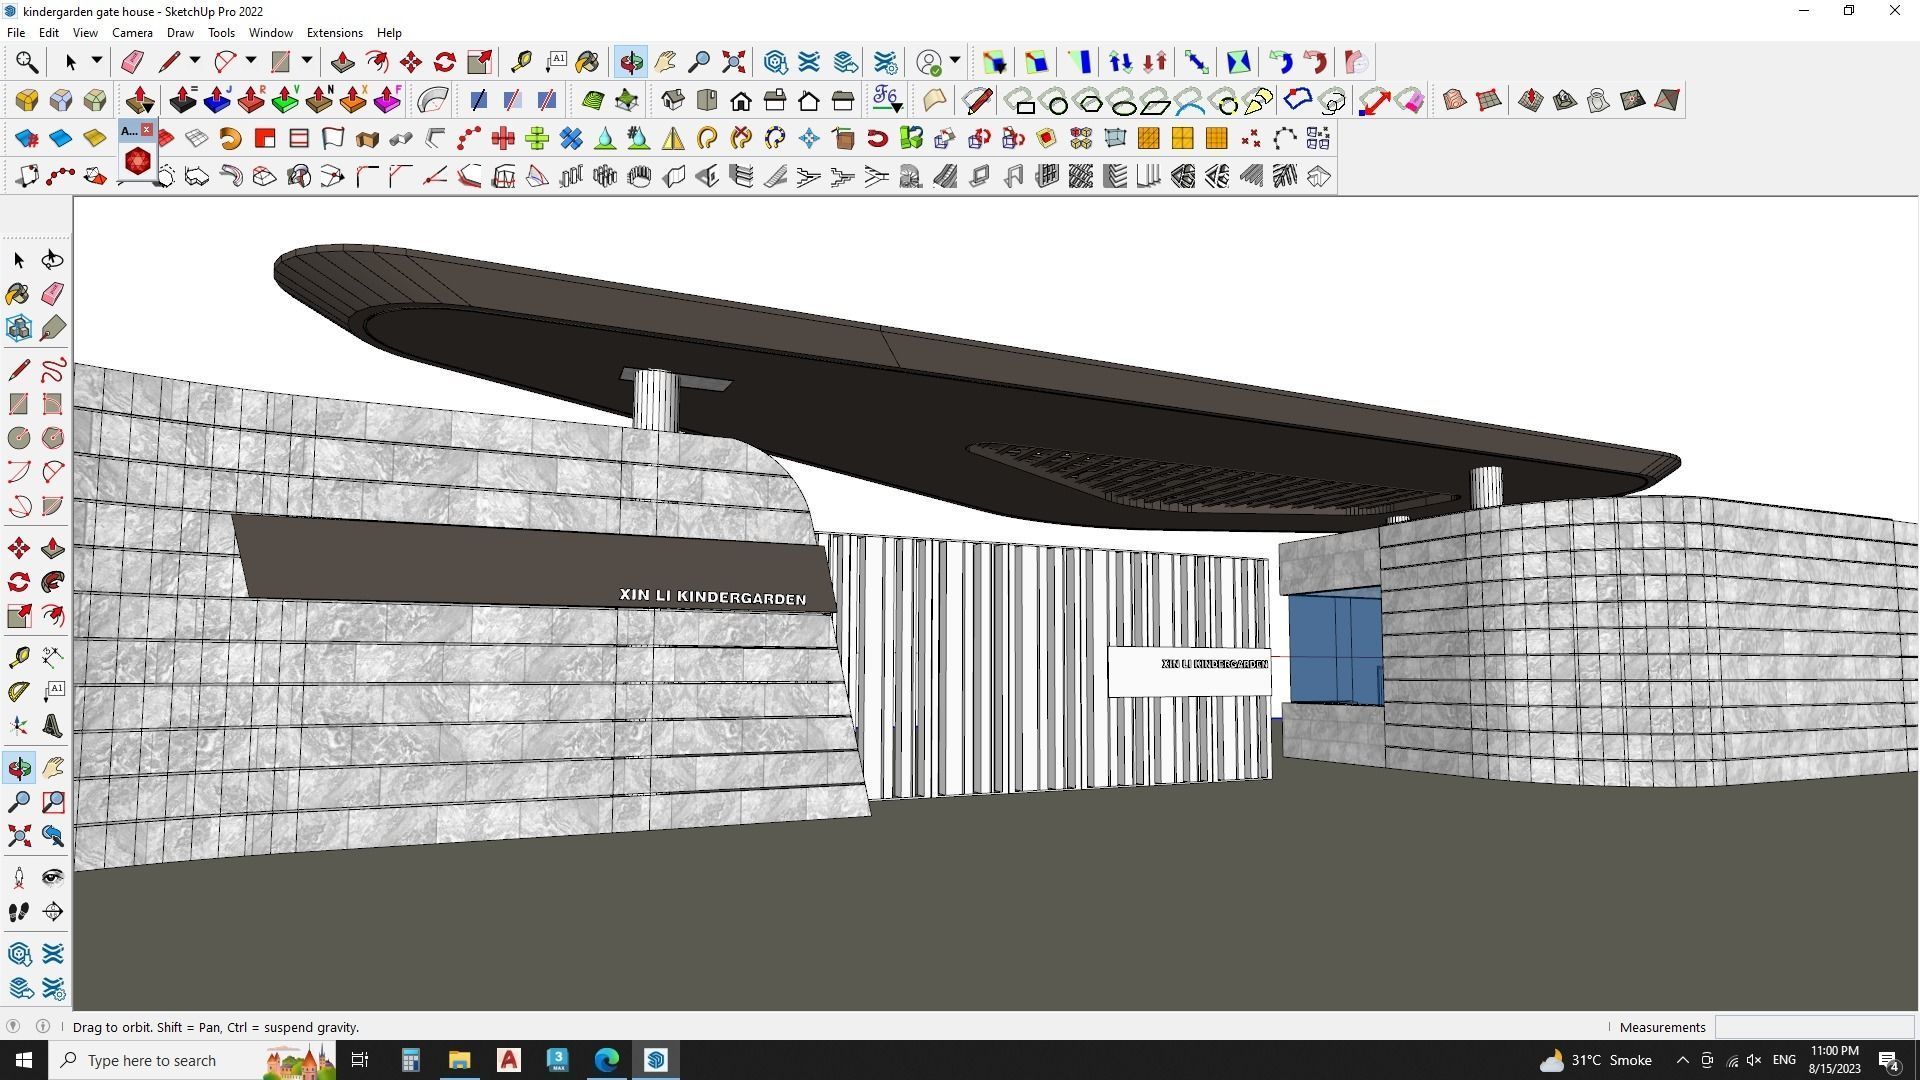Click the Measurements input box

pyautogui.click(x=1813, y=1027)
